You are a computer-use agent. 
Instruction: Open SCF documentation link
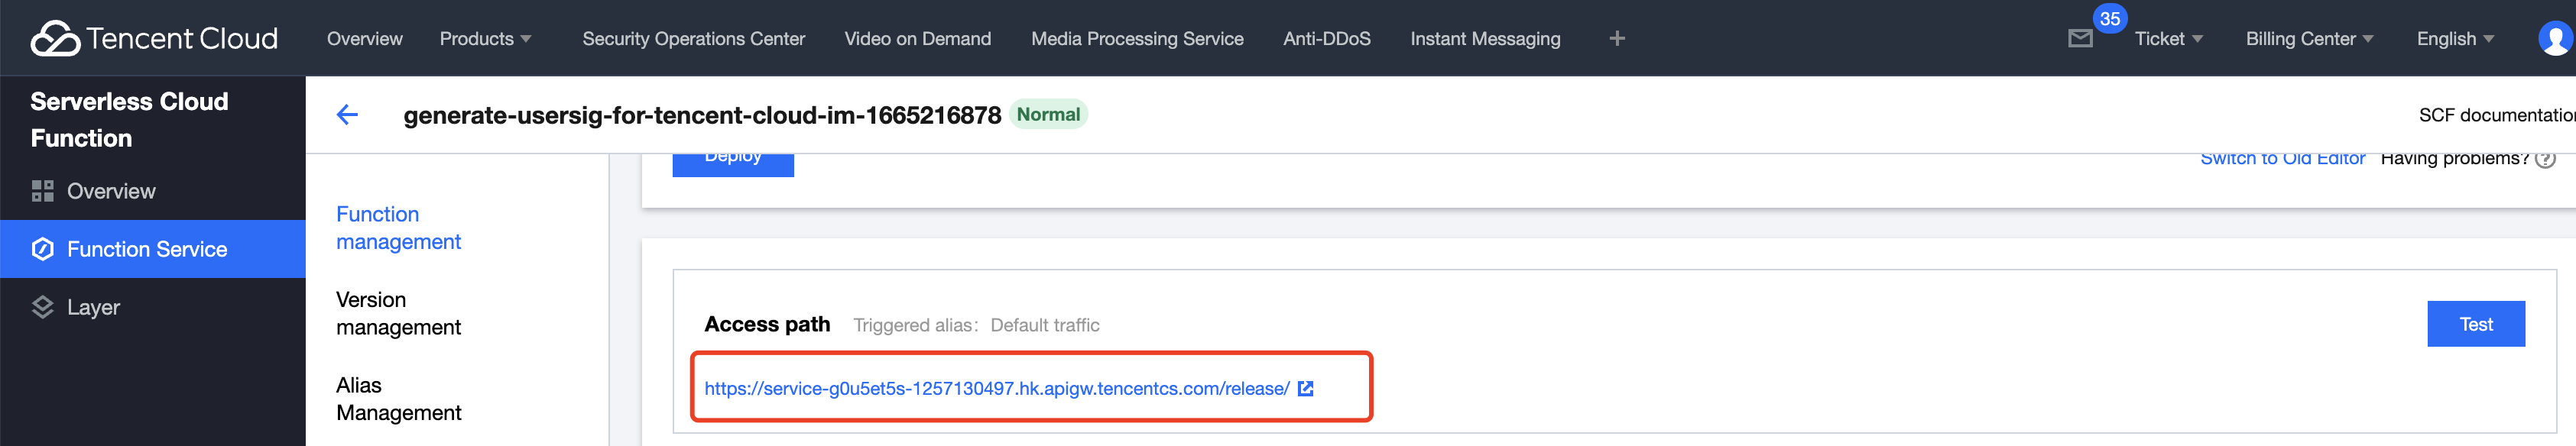(2496, 115)
